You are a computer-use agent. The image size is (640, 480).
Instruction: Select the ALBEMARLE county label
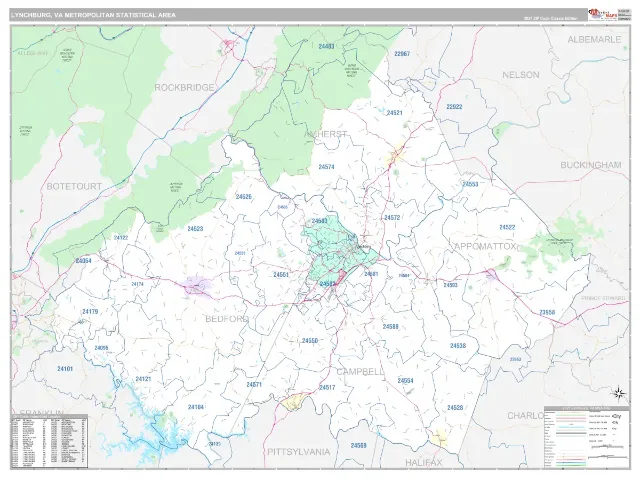594,40
